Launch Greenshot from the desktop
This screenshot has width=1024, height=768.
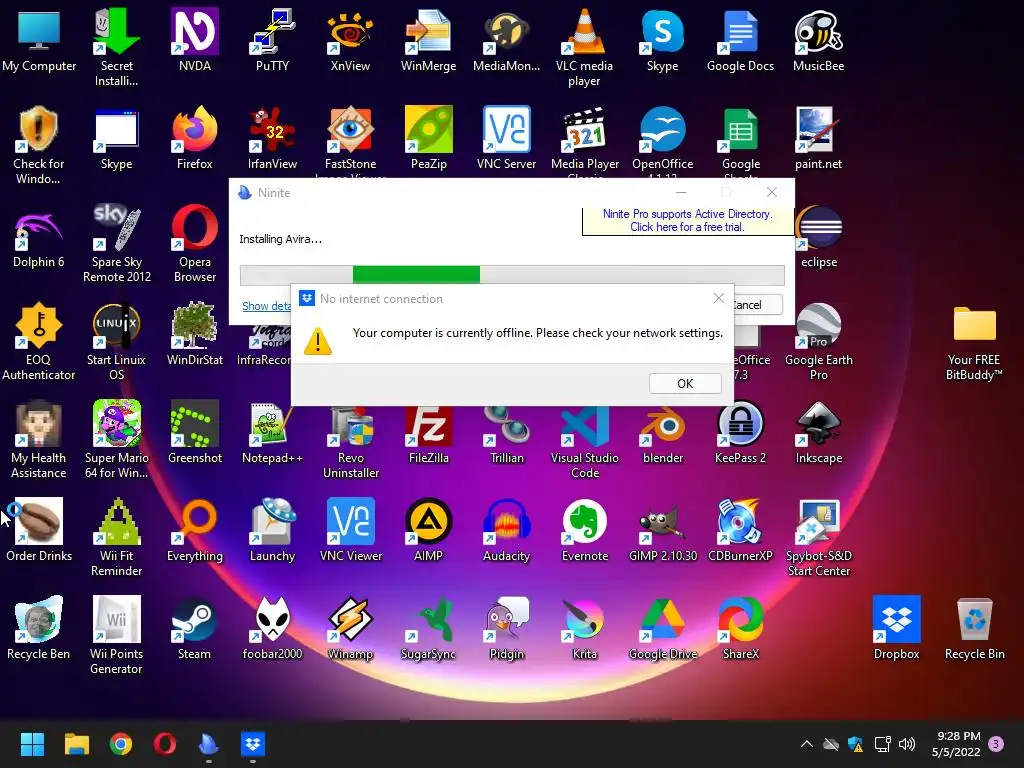[195, 432]
